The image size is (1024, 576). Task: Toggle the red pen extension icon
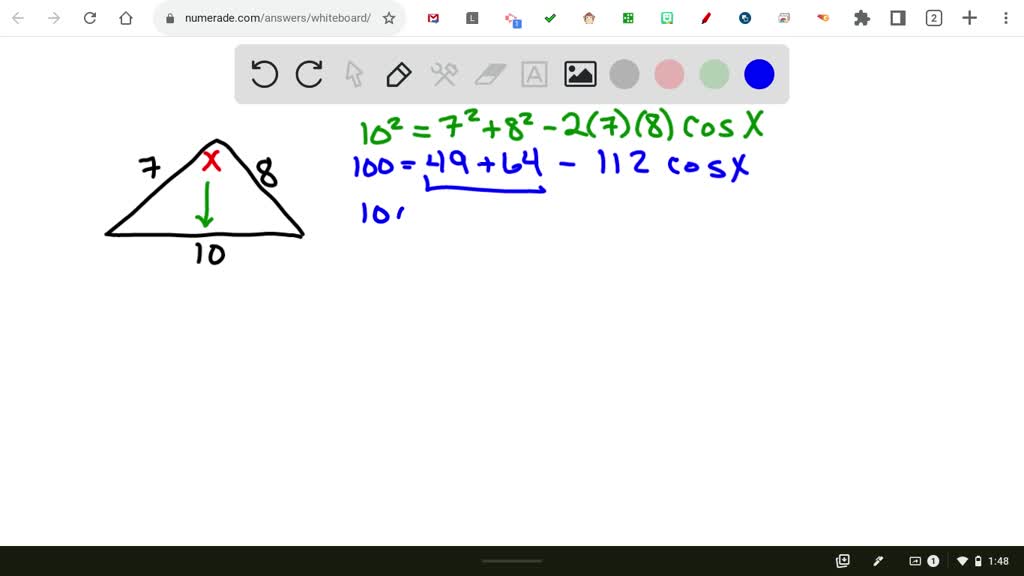[705, 17]
